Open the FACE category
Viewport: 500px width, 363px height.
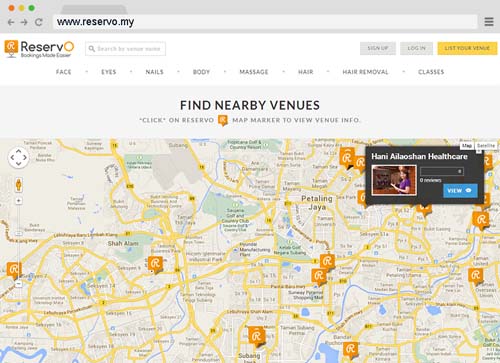(x=64, y=72)
